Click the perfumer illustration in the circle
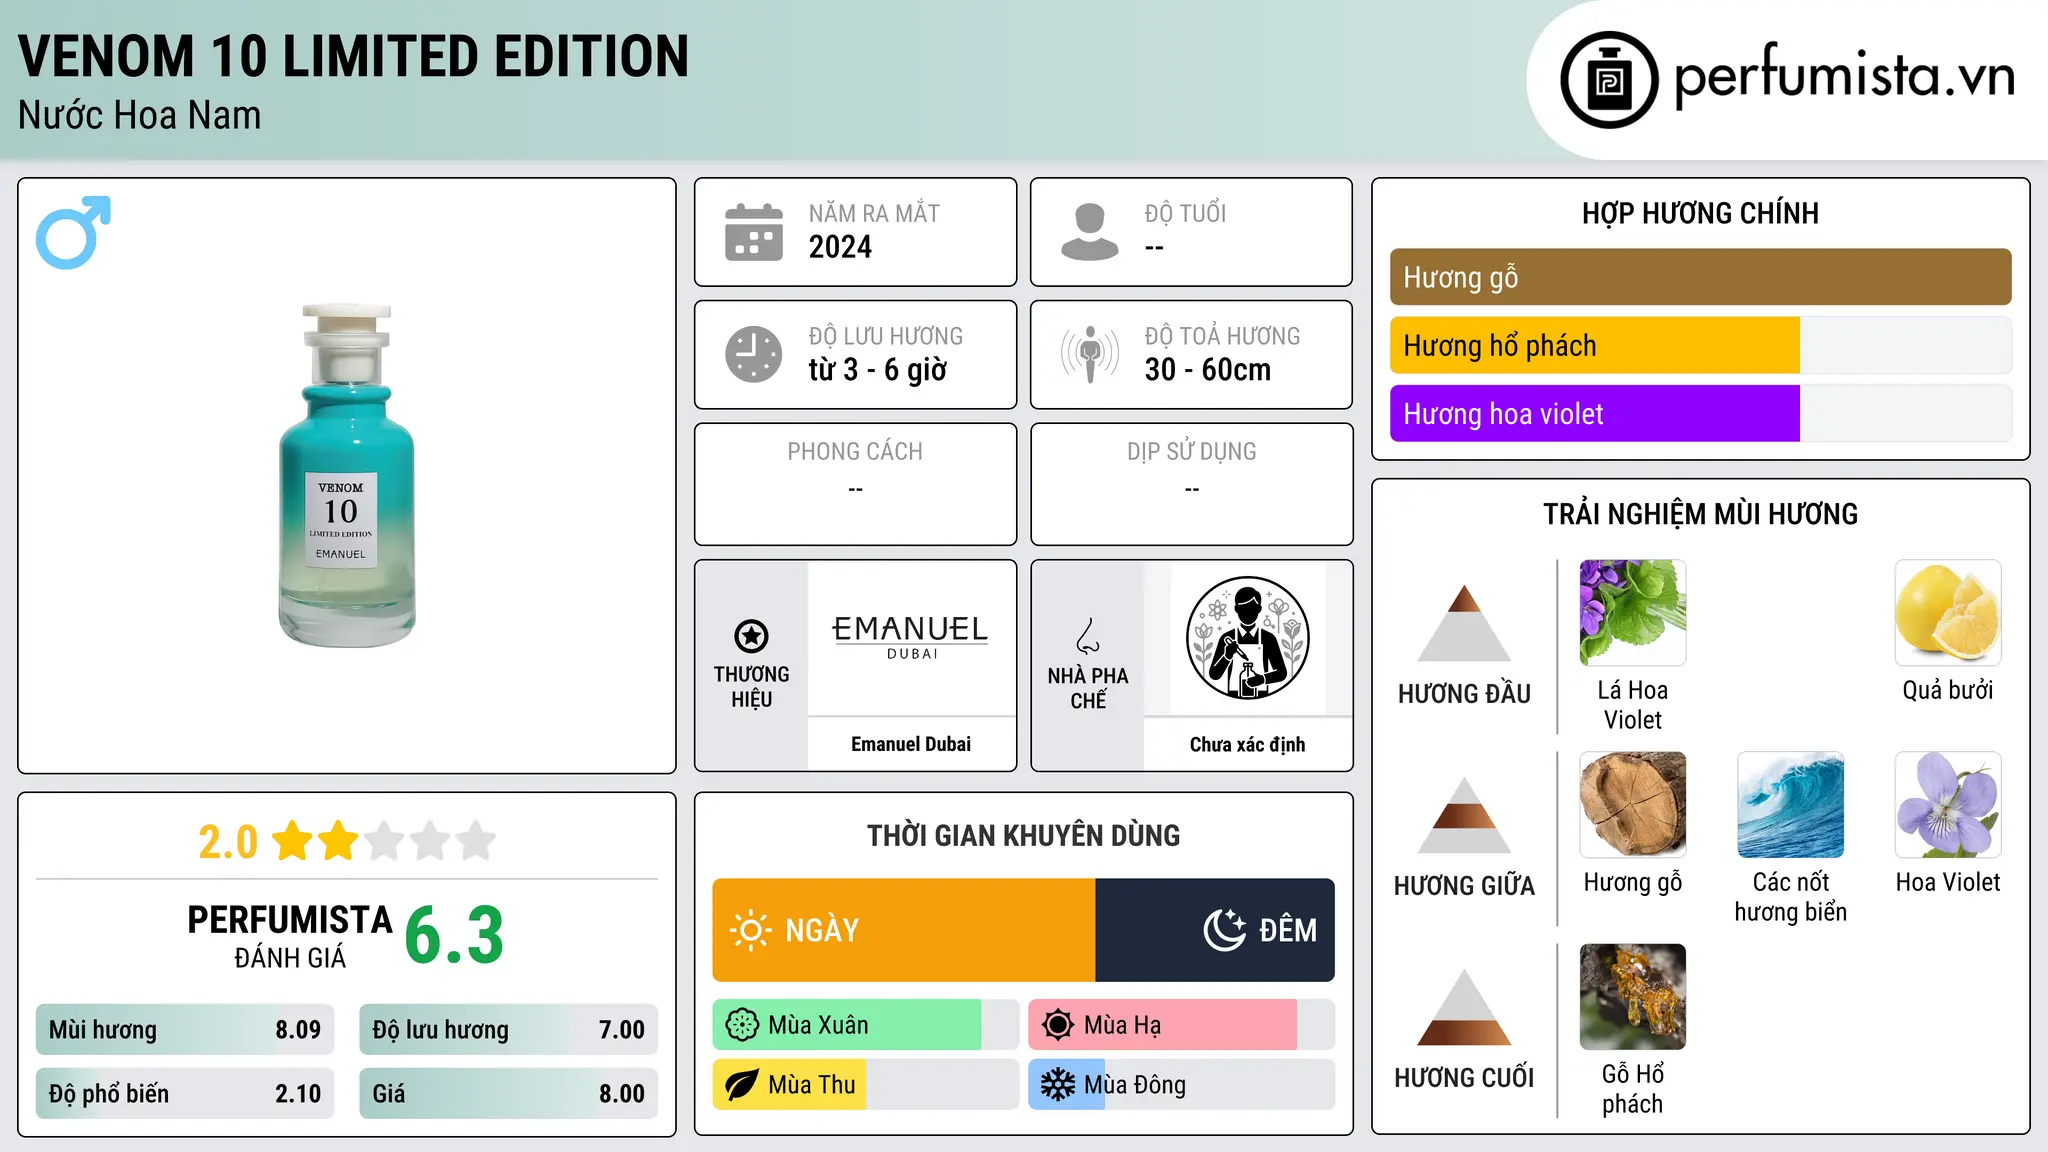 point(1247,637)
